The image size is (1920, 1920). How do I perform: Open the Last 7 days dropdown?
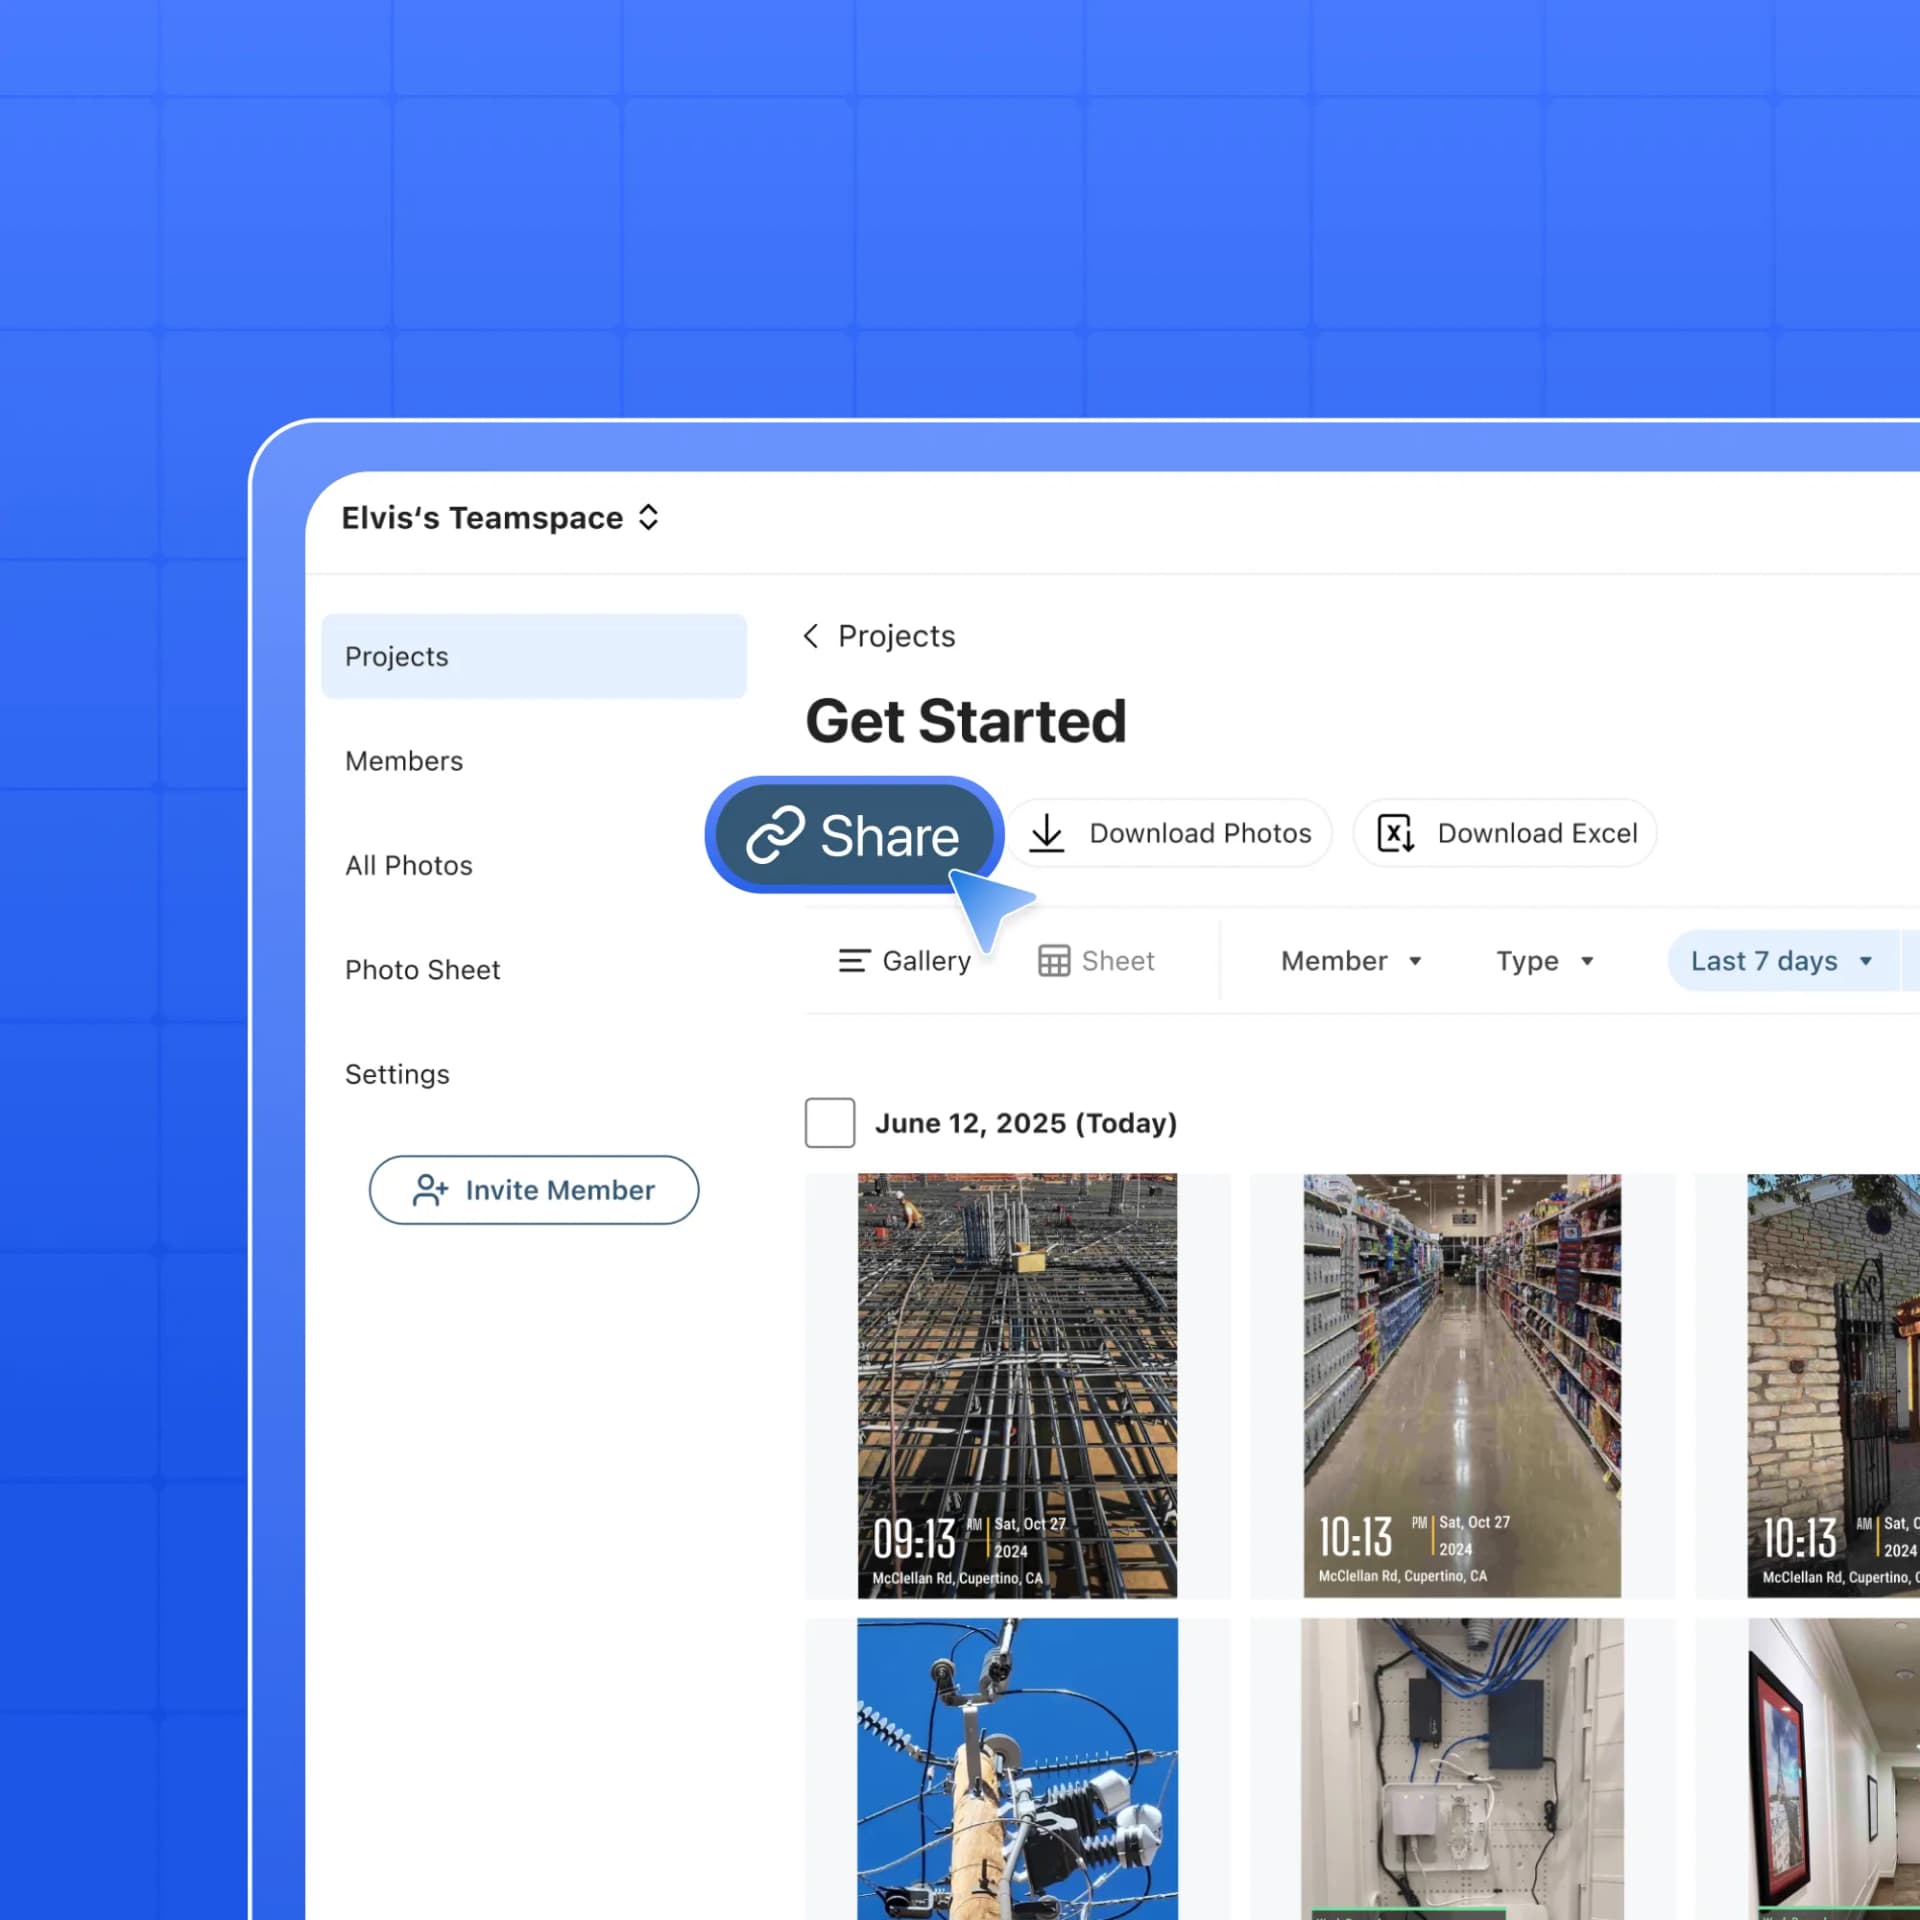click(x=1782, y=961)
